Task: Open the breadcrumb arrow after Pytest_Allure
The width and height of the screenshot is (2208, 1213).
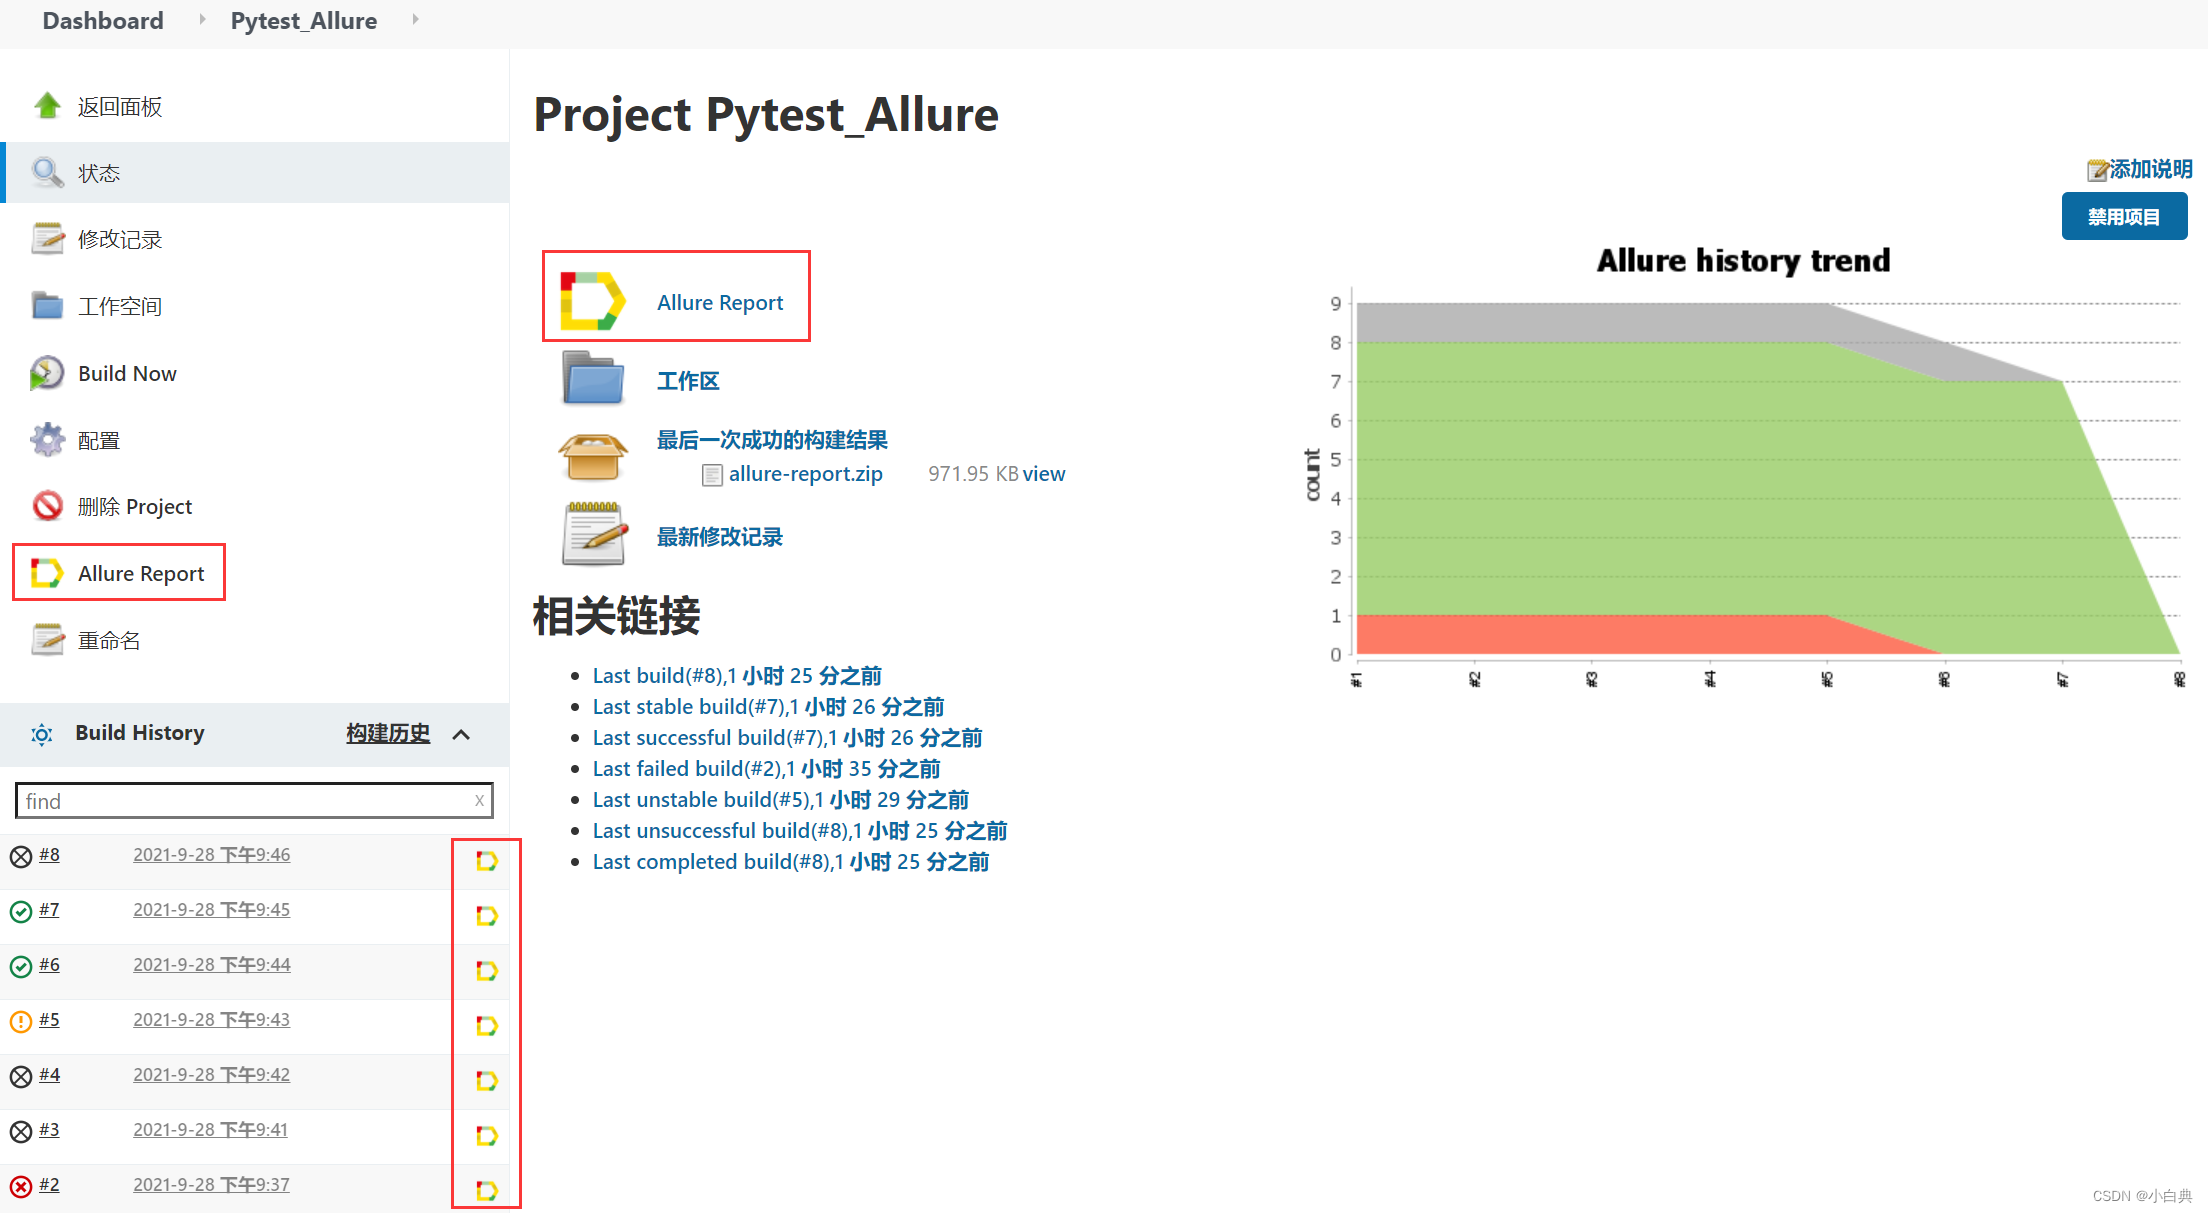Action: point(415,19)
